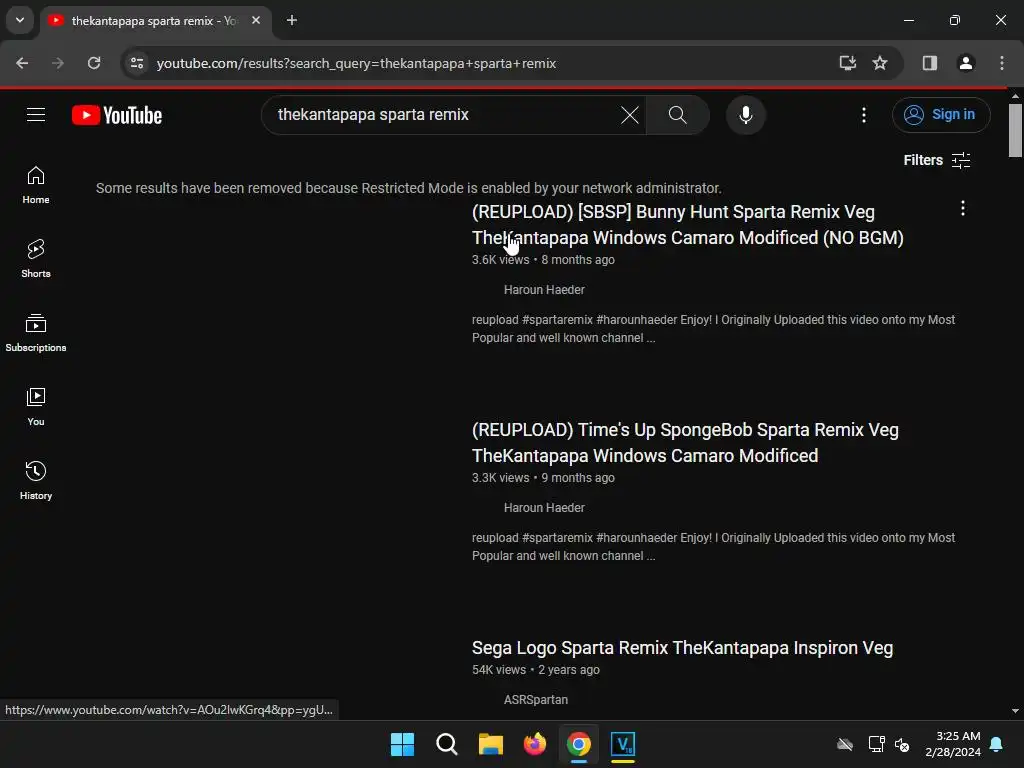Open the Bunny Hunt Sparta Remix video title

click(687, 225)
